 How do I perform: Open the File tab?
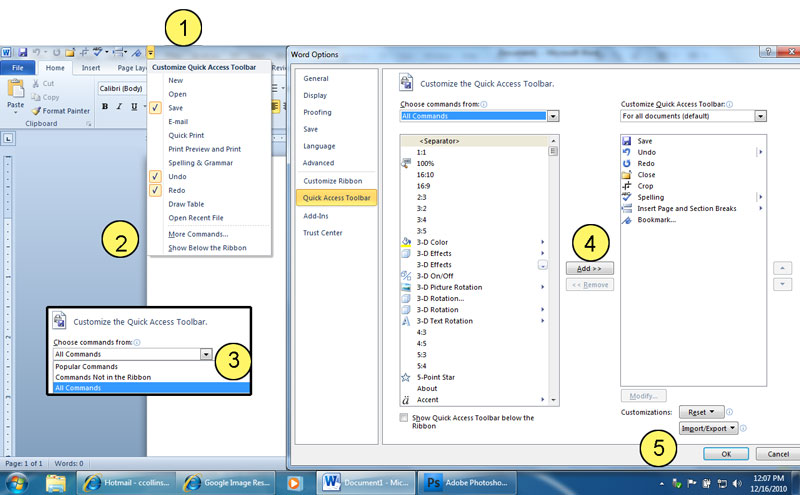point(18,67)
